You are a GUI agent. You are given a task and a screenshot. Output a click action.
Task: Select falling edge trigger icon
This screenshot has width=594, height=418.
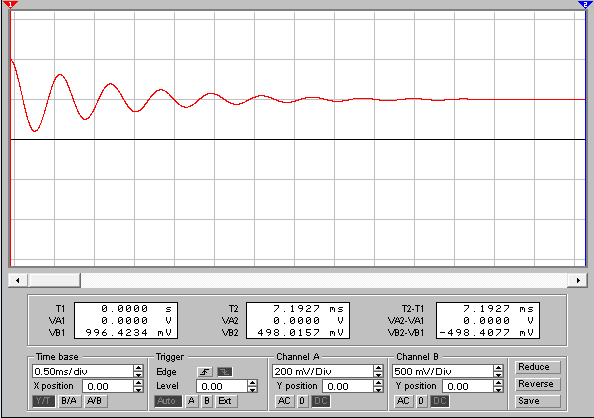tap(225, 372)
